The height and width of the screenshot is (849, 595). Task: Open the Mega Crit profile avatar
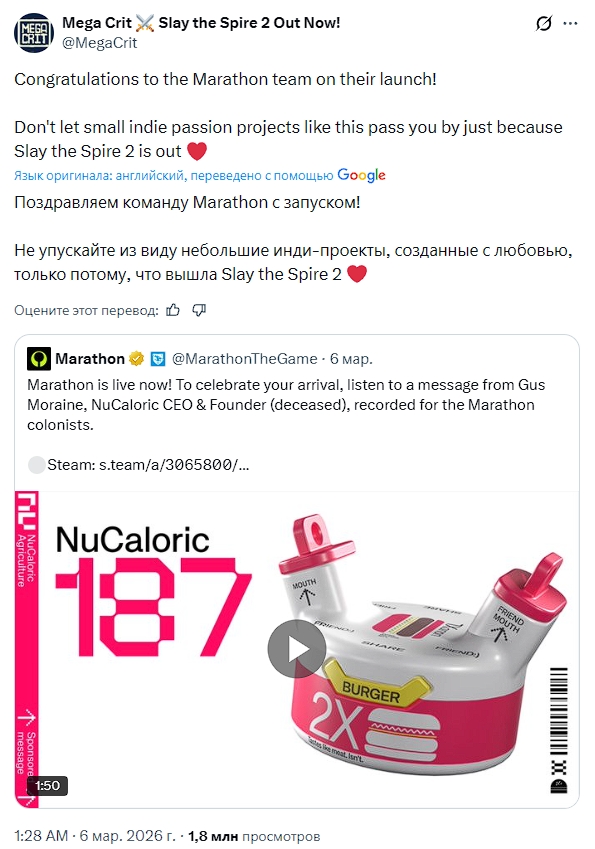[x=34, y=33]
